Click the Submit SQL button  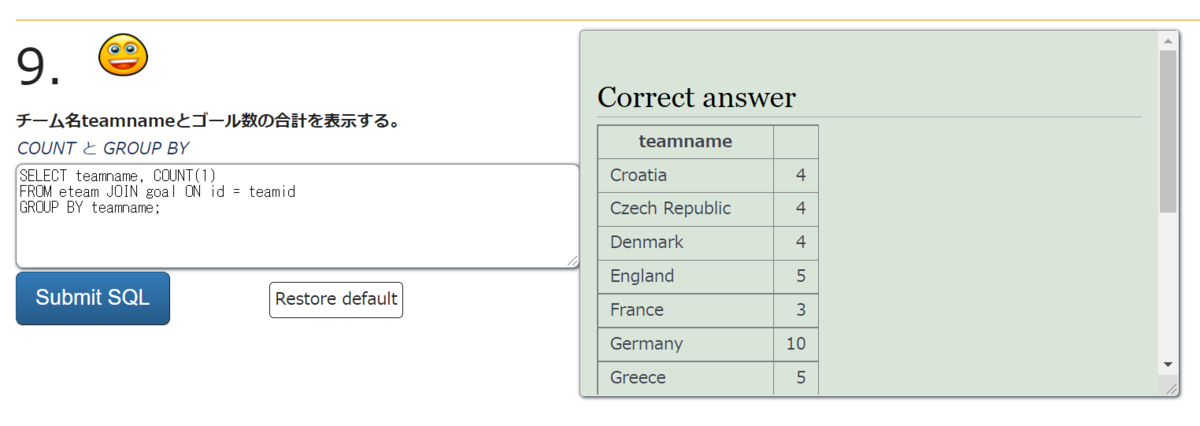point(93,298)
